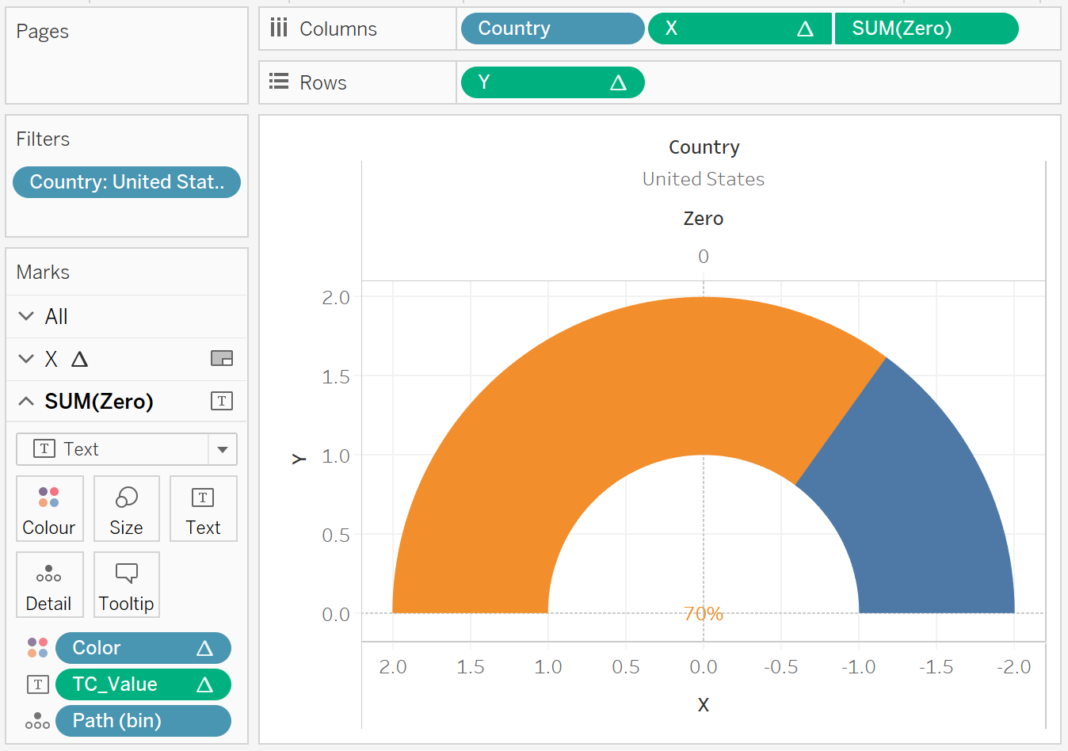Click the delta on the Y Rows pill
Viewport: 1068px width, 751px height.
tap(618, 83)
